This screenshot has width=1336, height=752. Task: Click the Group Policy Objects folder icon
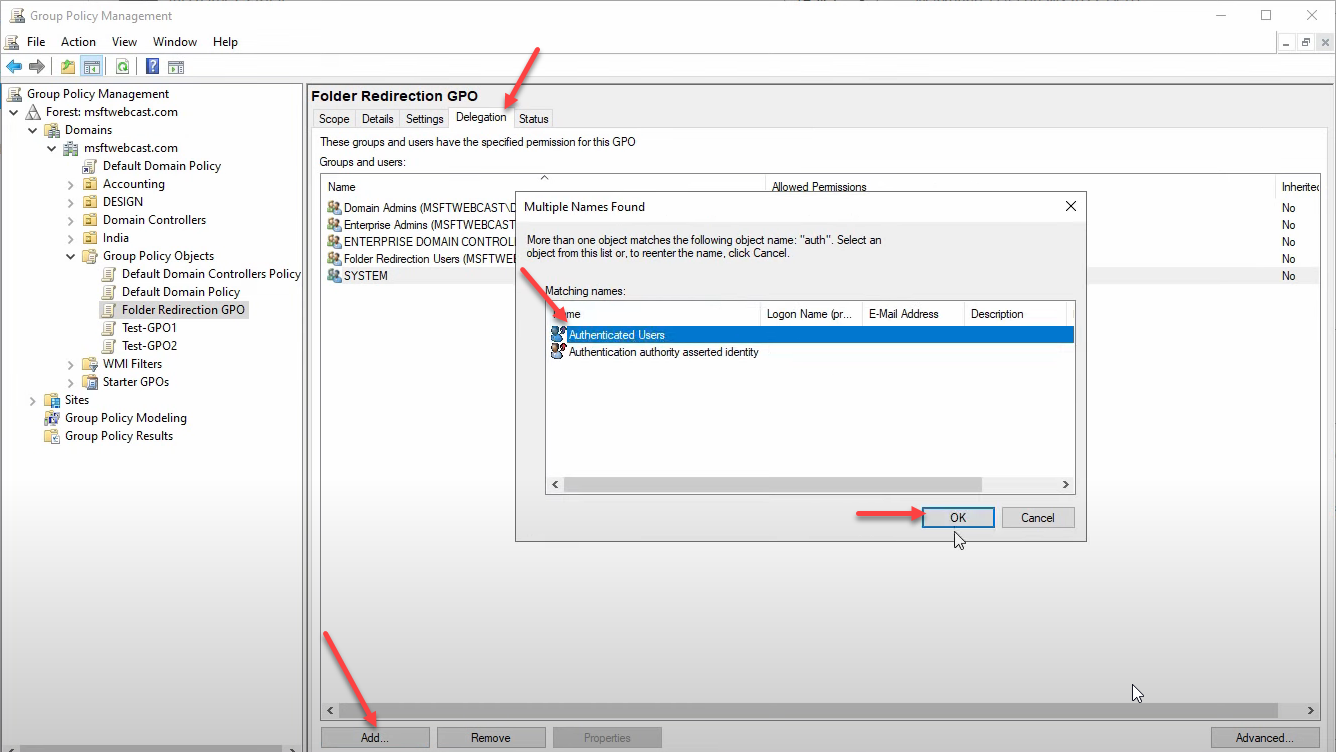coord(90,256)
